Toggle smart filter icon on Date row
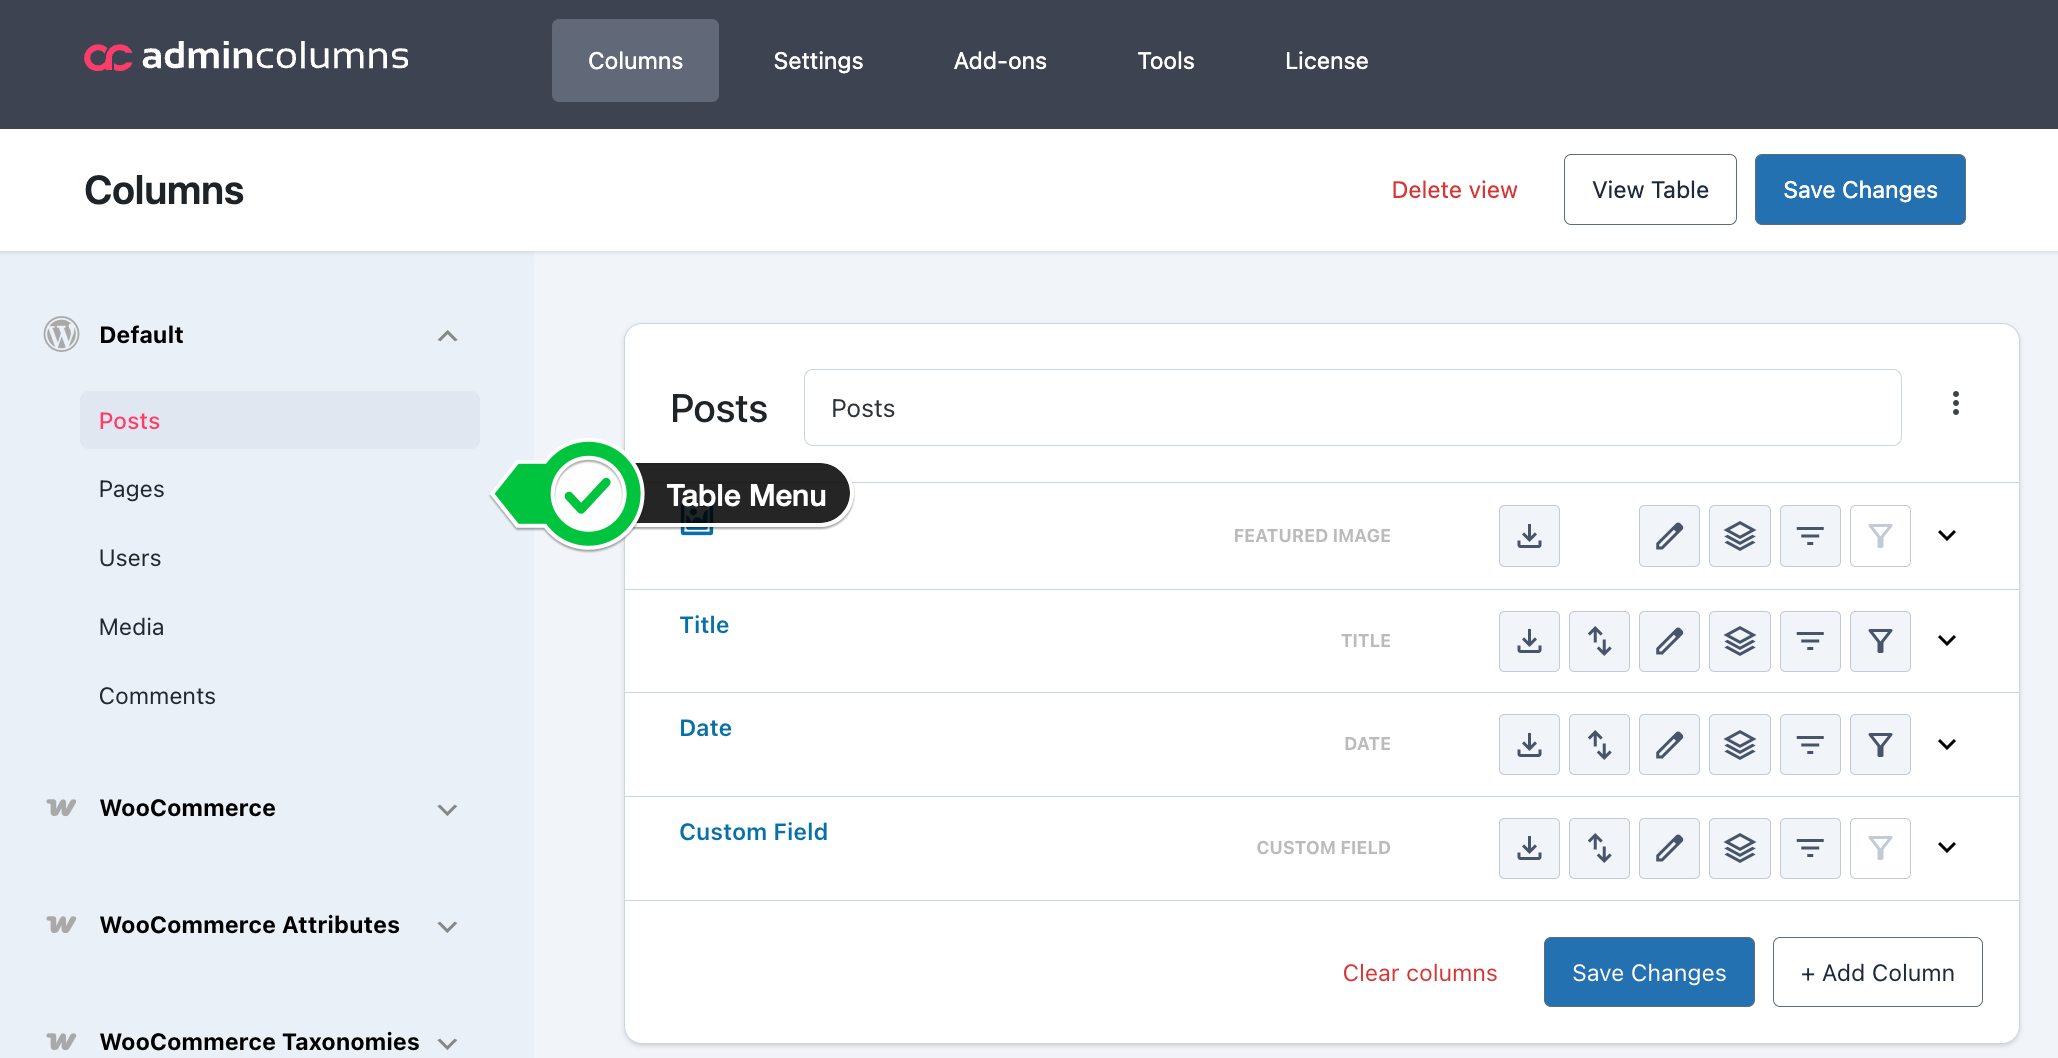Screen dimensions: 2058x1058 [x=1810, y=744]
